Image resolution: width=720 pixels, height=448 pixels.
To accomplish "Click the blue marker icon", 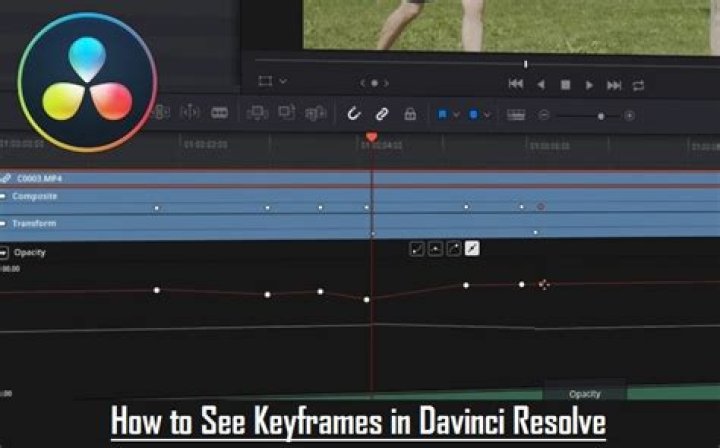I will (473, 114).
